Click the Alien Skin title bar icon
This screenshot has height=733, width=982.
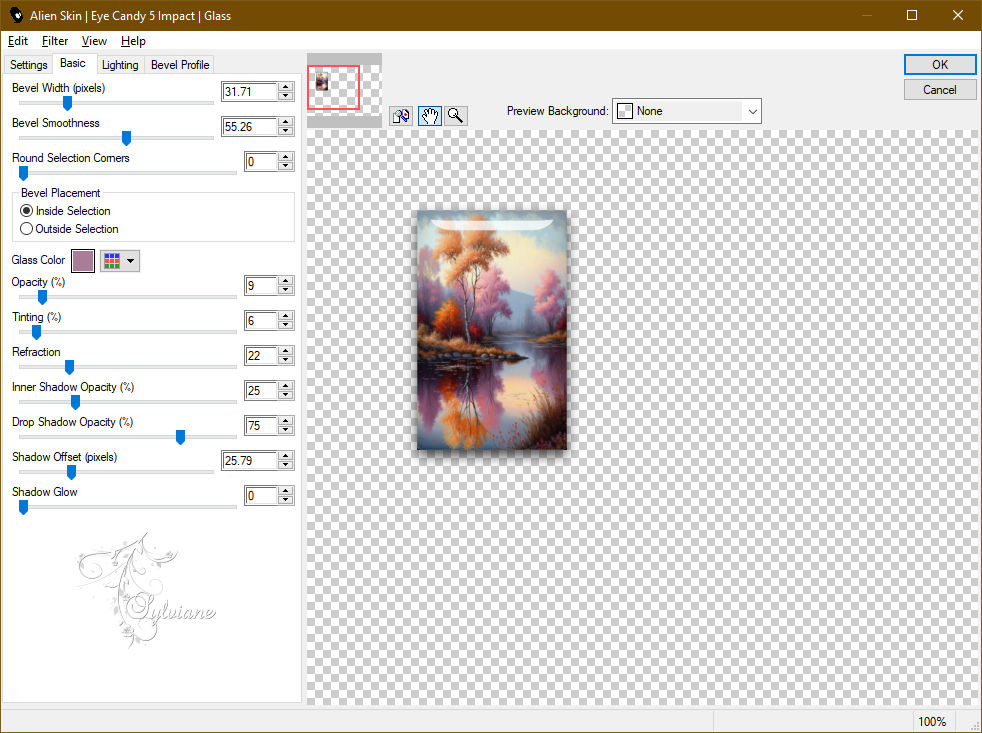click(x=16, y=15)
